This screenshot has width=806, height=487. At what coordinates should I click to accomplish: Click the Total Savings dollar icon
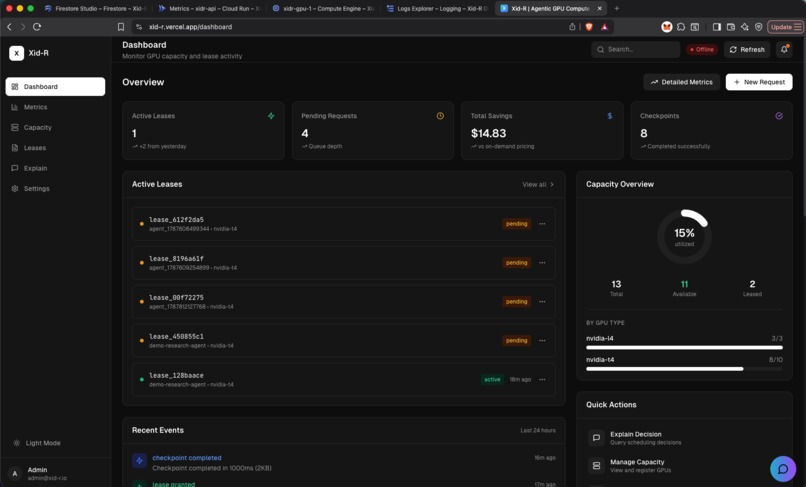(x=610, y=116)
